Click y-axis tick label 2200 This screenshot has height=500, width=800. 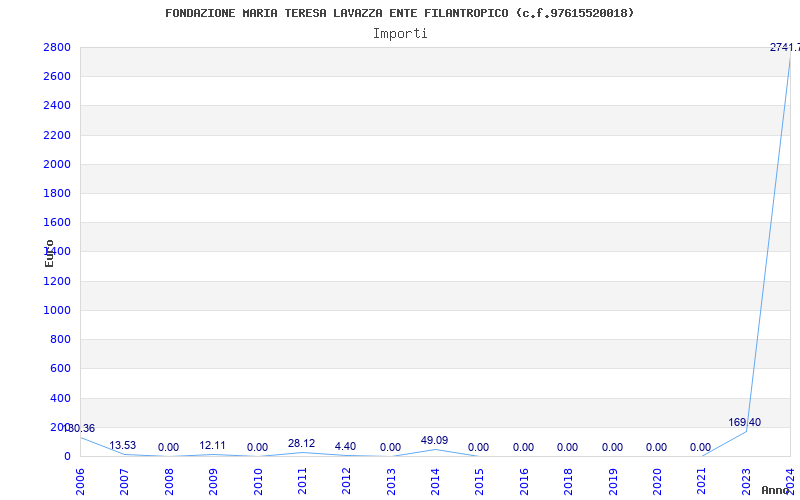coord(57,135)
